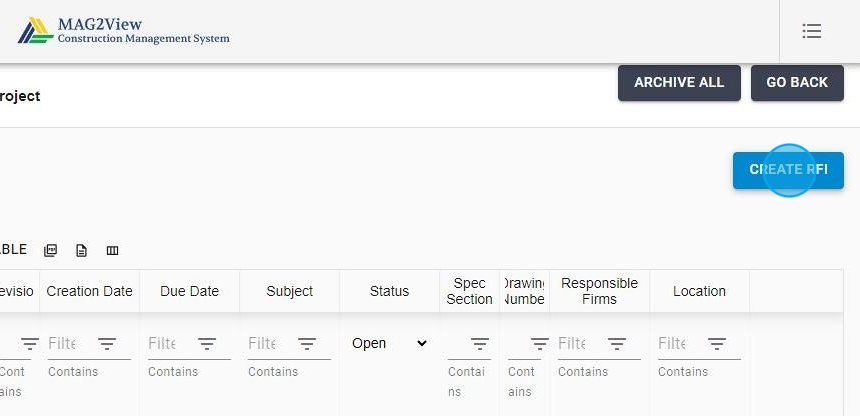Open Spec Section filter options icon
Viewport: 860px width, 416px height.
point(480,343)
